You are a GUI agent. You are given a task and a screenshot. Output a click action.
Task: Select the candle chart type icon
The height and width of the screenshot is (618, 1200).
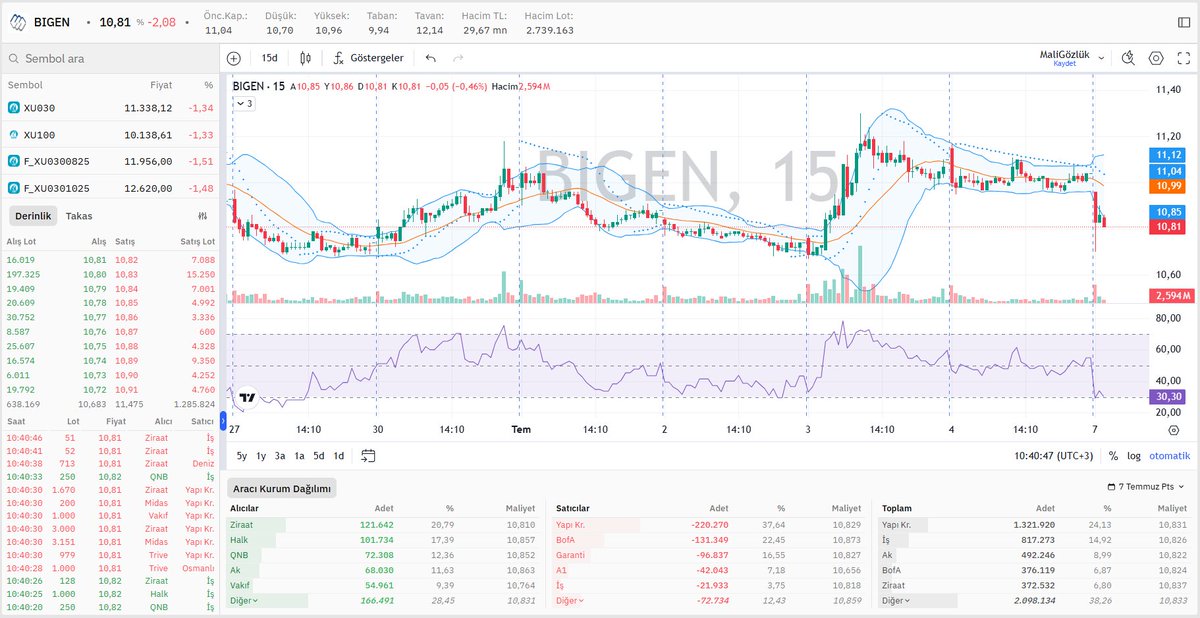[x=305, y=58]
